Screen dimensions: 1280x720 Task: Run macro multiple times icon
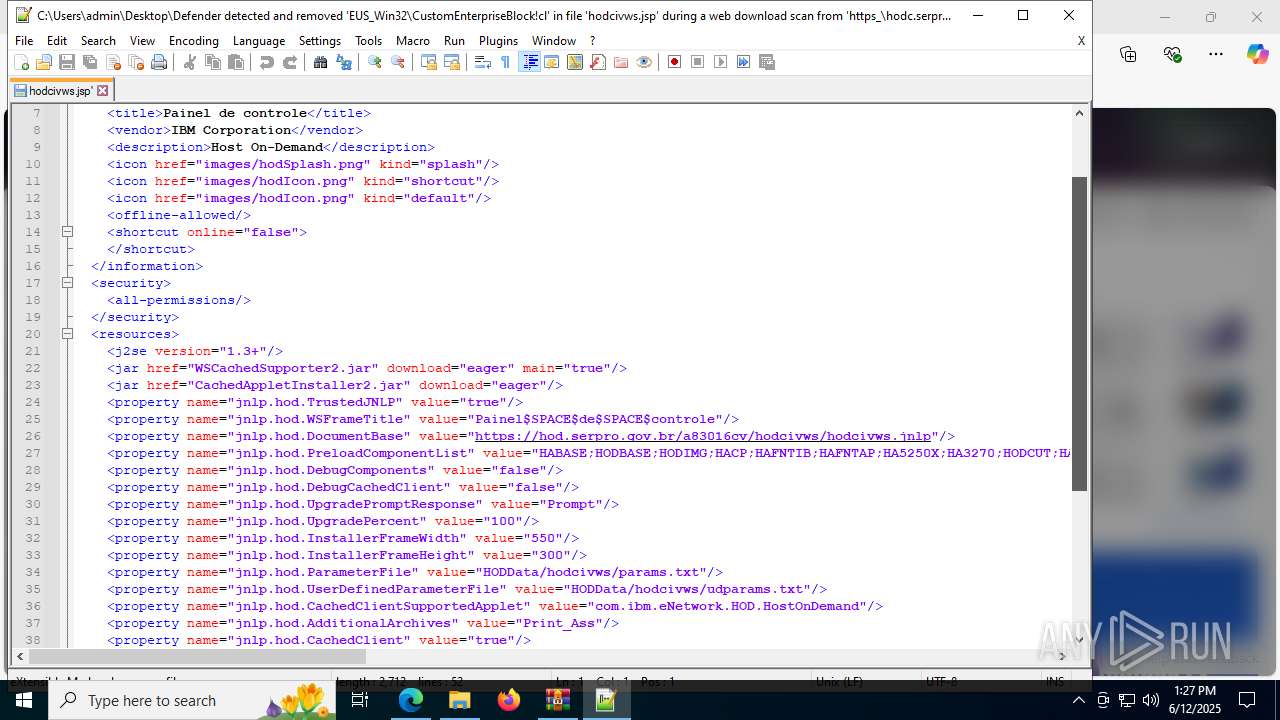click(743, 62)
